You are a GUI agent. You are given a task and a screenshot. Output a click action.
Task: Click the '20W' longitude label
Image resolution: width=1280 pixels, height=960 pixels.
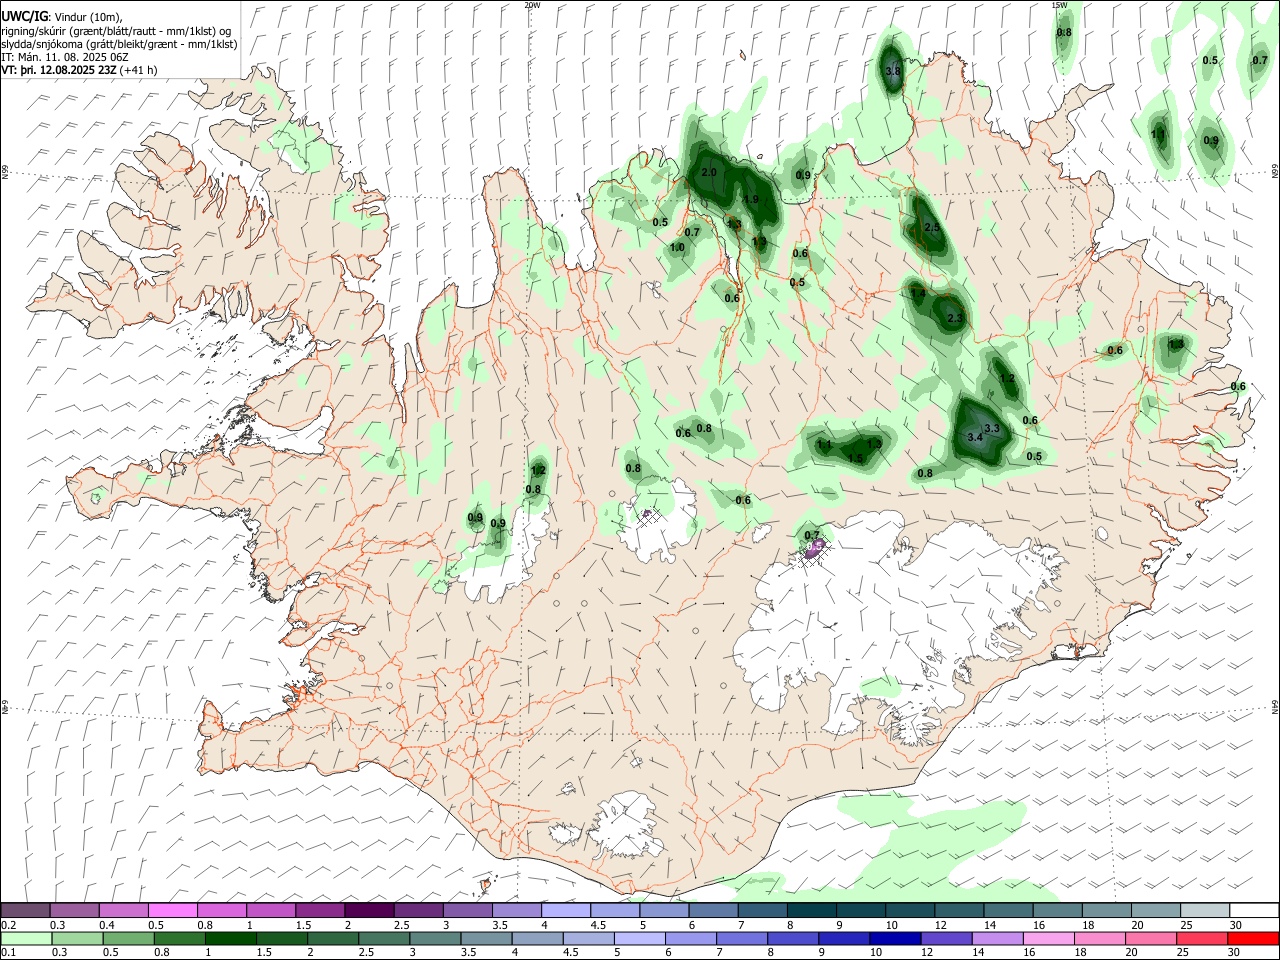[532, 5]
